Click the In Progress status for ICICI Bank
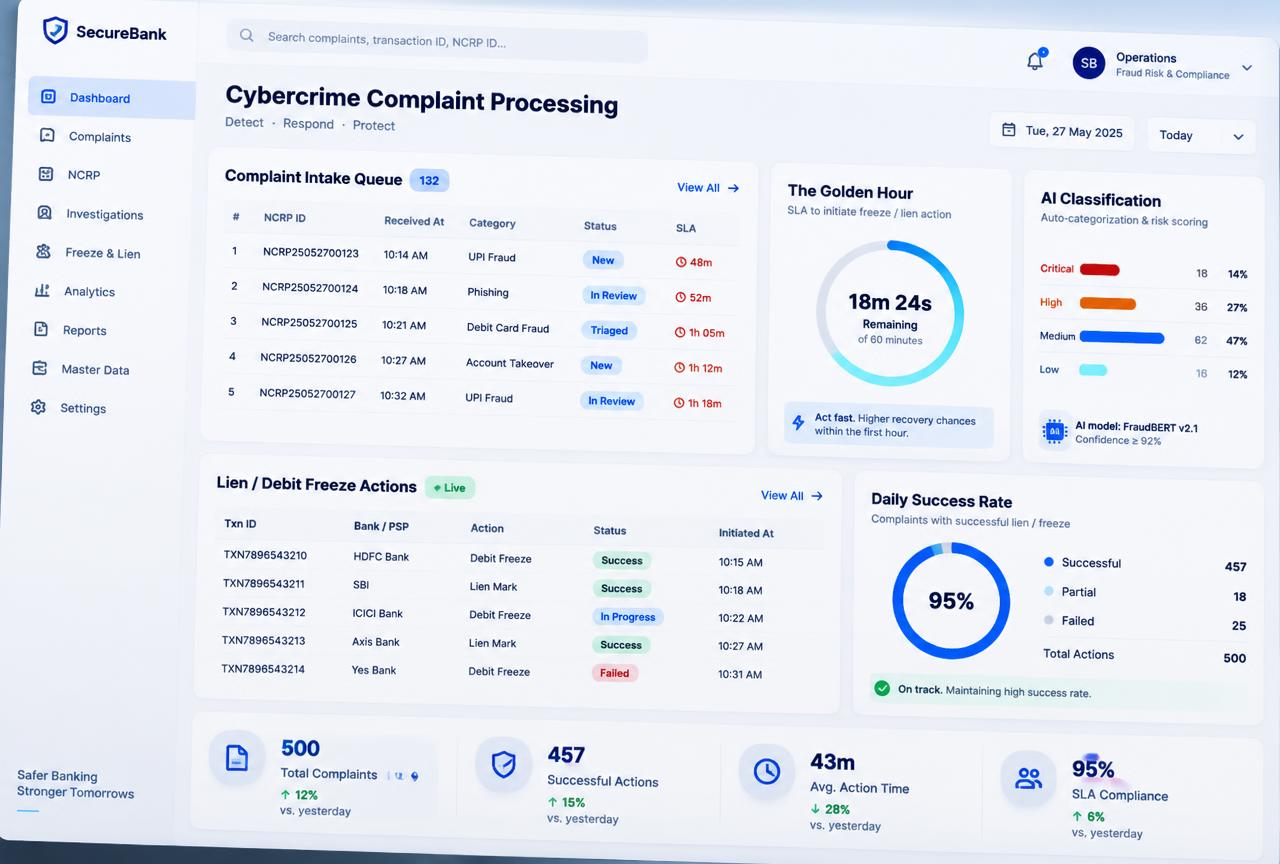The width and height of the screenshot is (1280, 864). pos(627,617)
